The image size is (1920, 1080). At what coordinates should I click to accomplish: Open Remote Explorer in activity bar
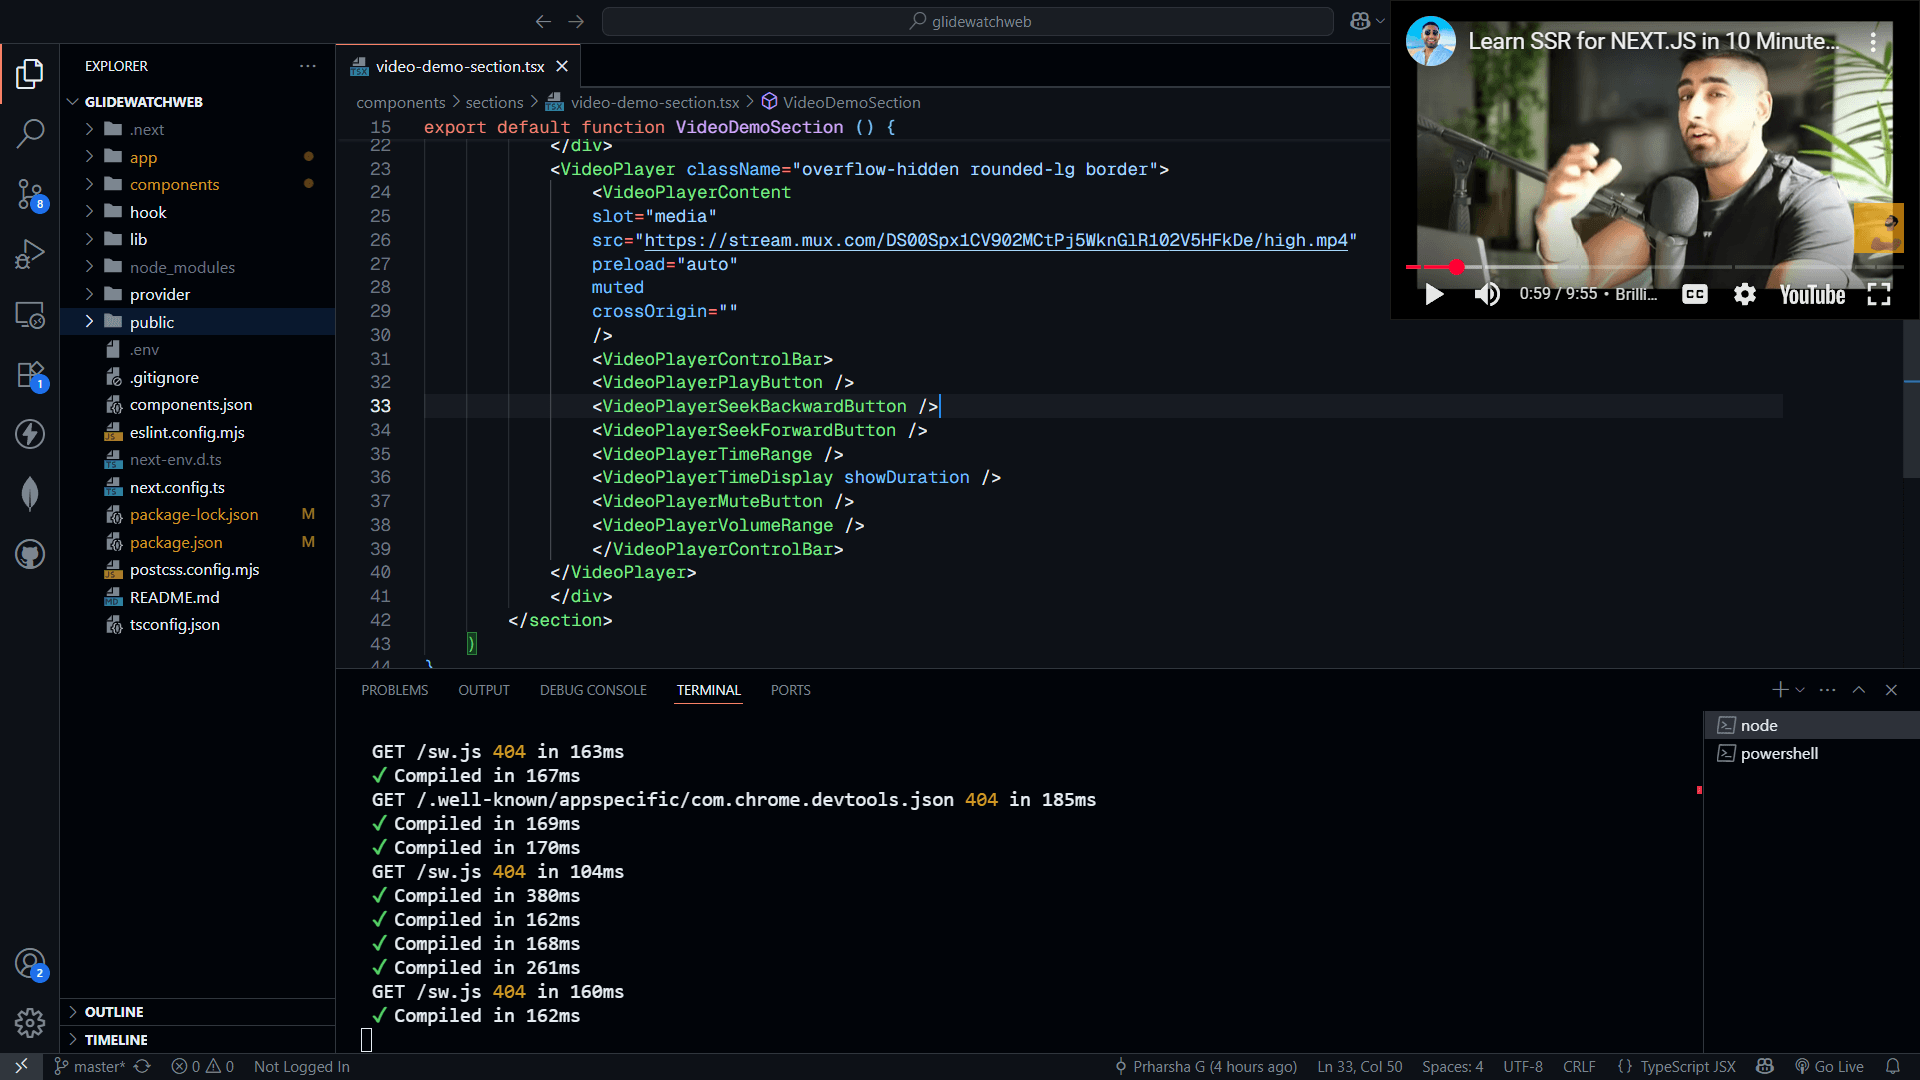point(30,315)
